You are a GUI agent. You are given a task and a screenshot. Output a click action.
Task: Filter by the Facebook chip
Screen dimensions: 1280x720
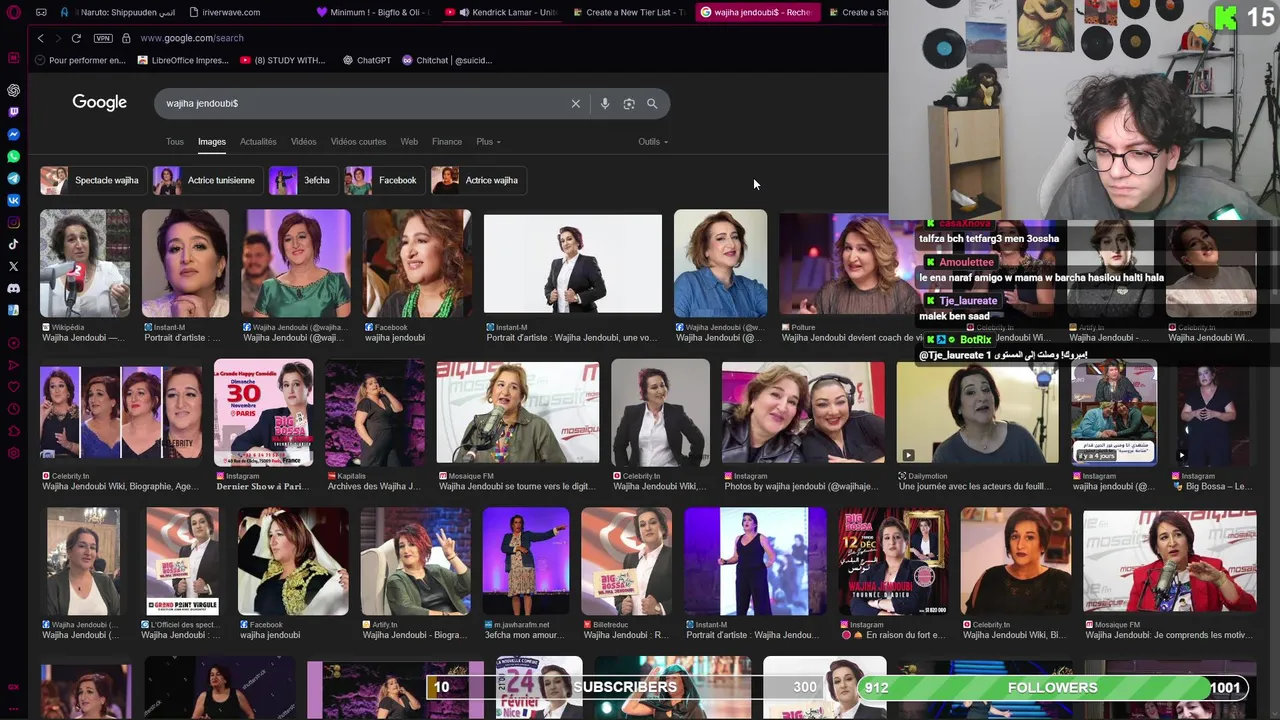tap(384, 180)
